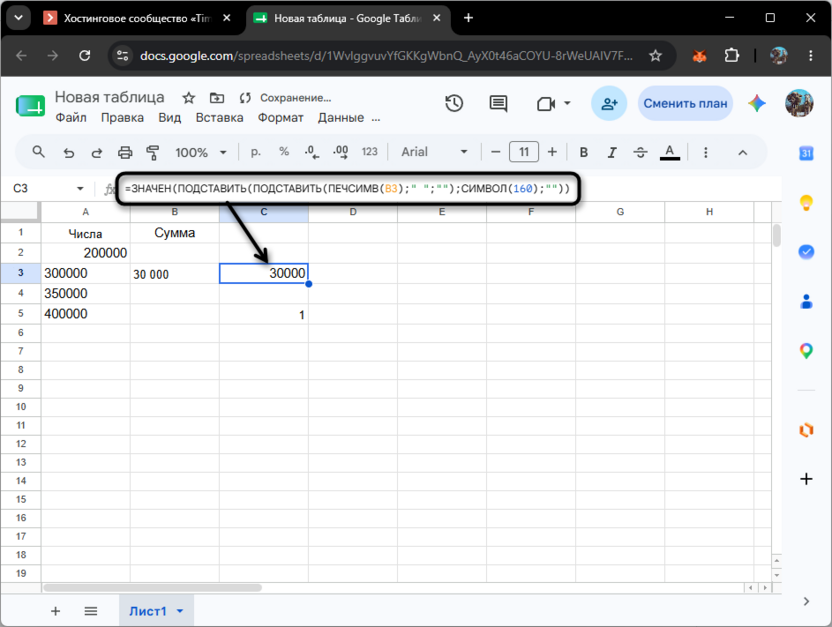Viewport: 832px width, 627px height.
Task: Open Google Keep lightbulb icon
Action: click(x=806, y=202)
